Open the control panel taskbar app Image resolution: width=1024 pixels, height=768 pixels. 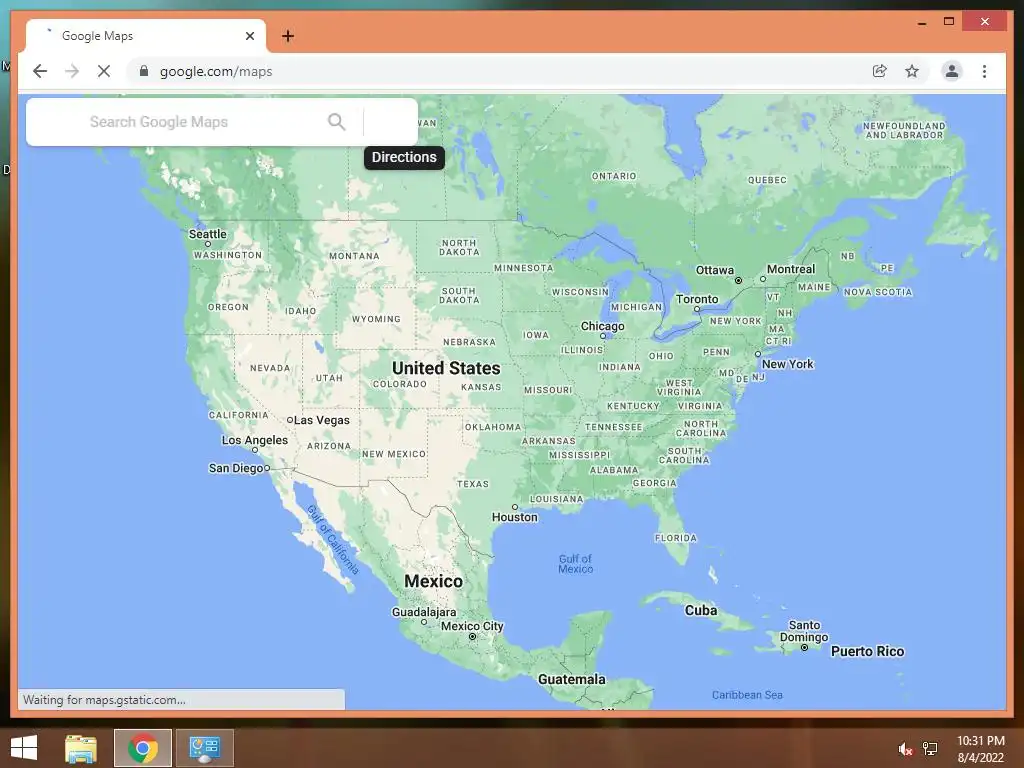[x=204, y=748]
